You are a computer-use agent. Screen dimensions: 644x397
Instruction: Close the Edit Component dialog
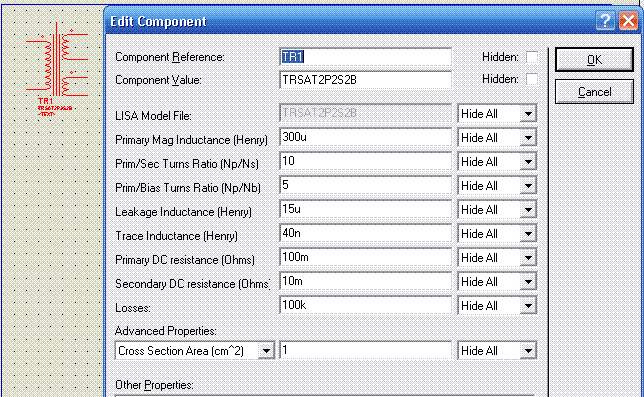628,20
